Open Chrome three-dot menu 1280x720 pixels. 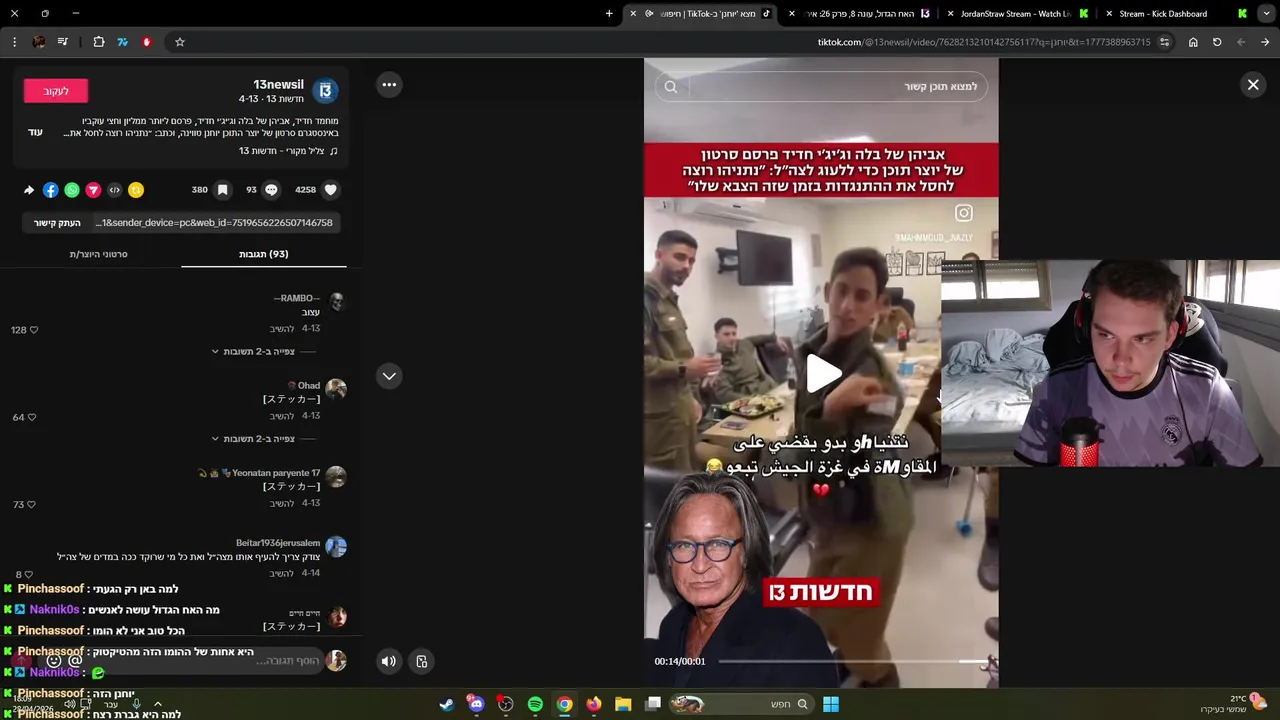pos(14,42)
